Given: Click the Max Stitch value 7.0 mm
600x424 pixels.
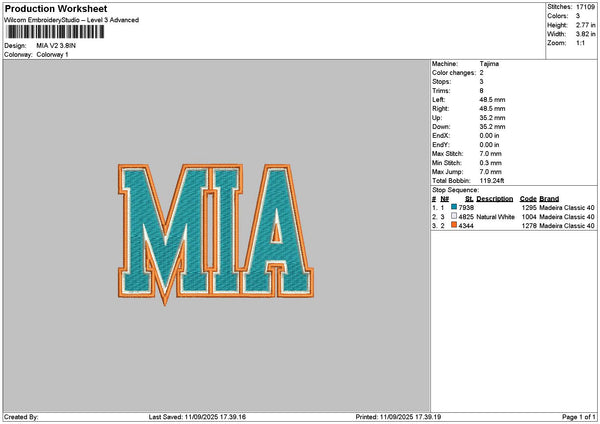Looking at the screenshot, I should coord(490,154).
